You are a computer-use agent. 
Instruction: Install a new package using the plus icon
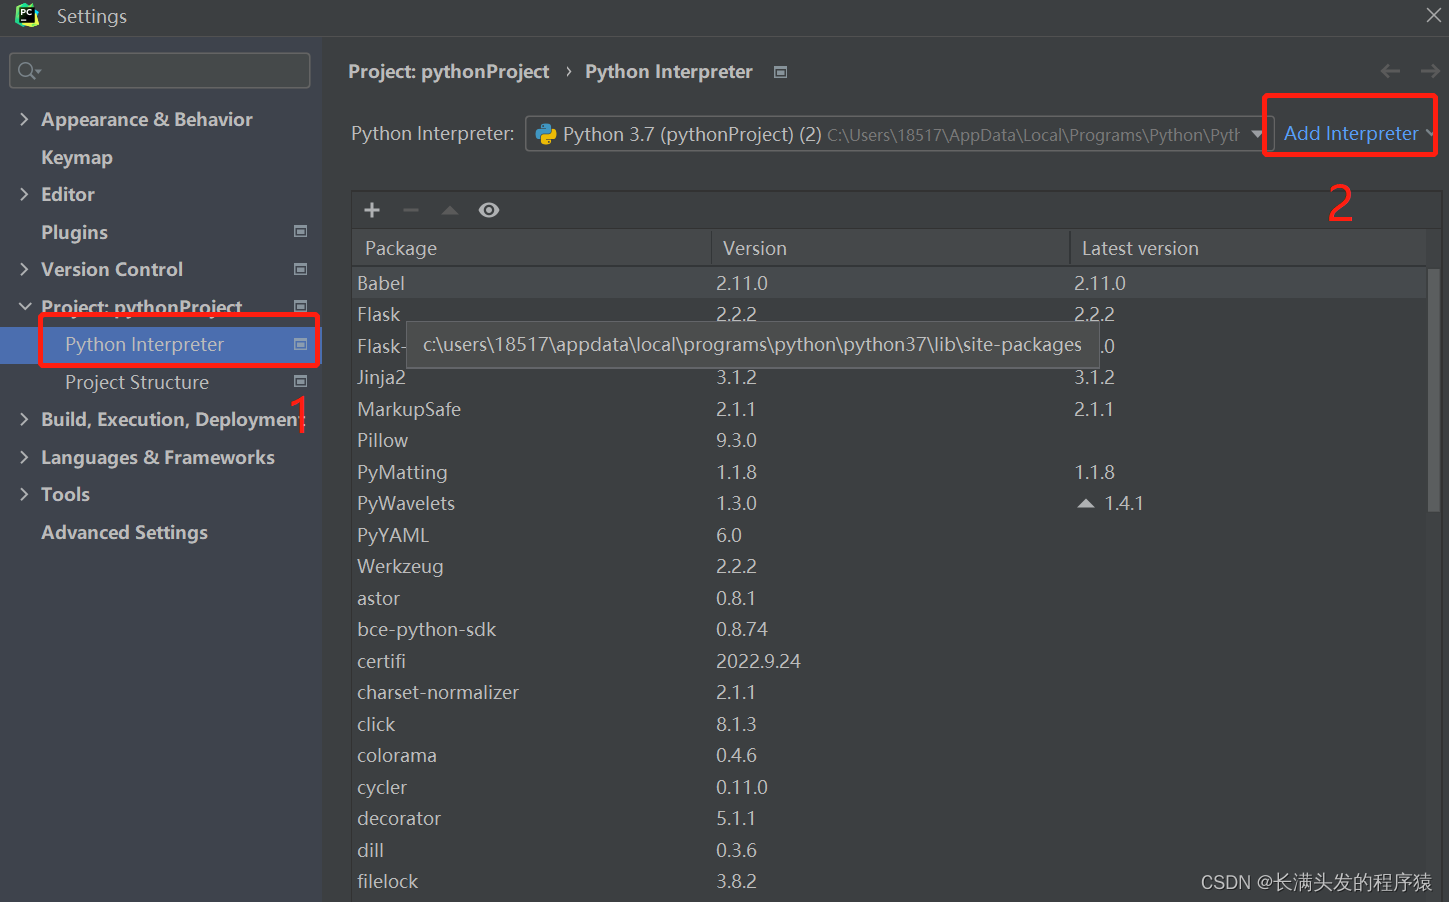click(x=371, y=210)
